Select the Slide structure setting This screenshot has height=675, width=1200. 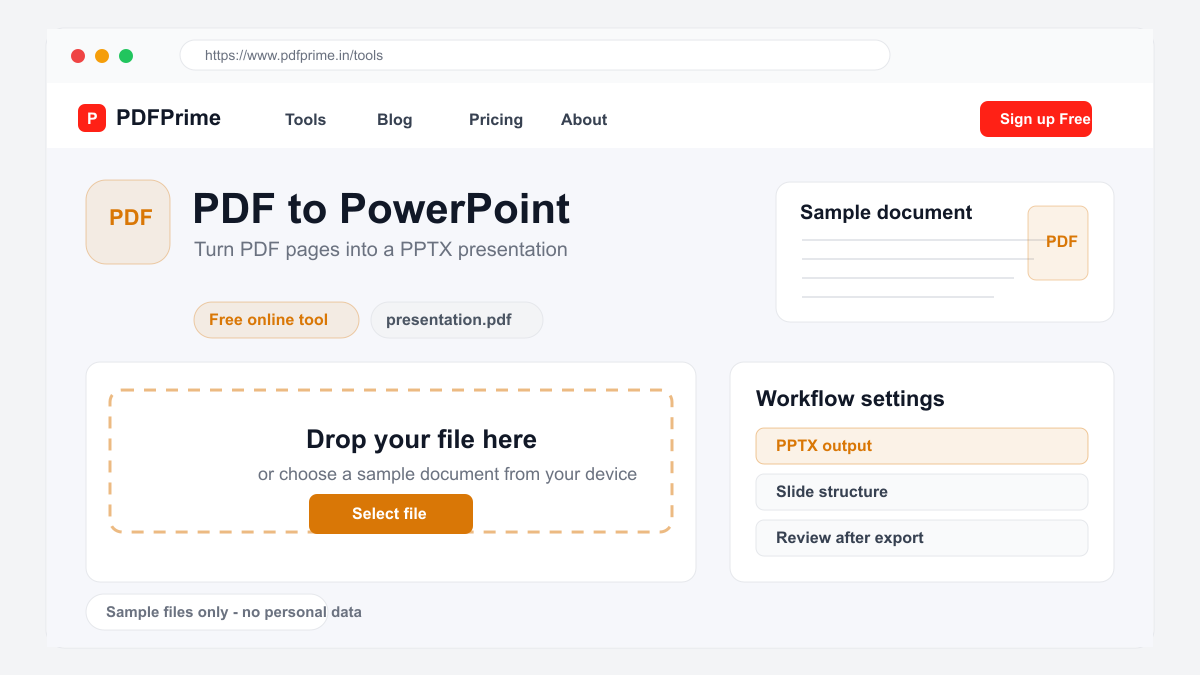click(922, 492)
